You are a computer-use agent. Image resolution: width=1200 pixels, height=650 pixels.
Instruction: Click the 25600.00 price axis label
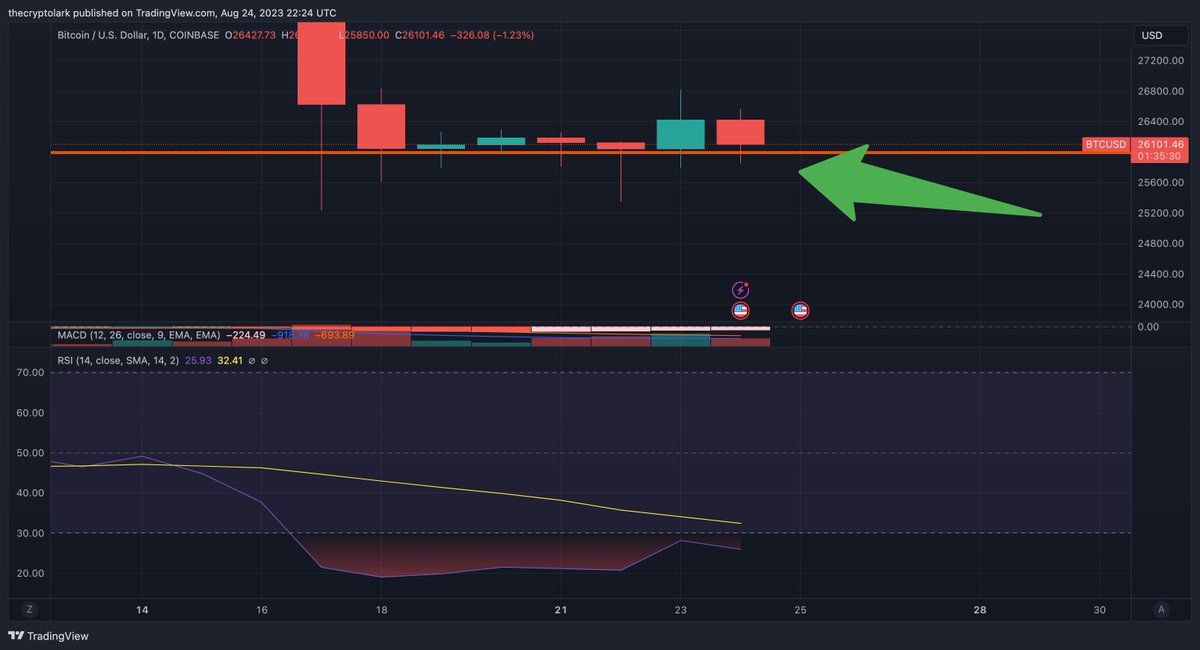tap(1161, 183)
